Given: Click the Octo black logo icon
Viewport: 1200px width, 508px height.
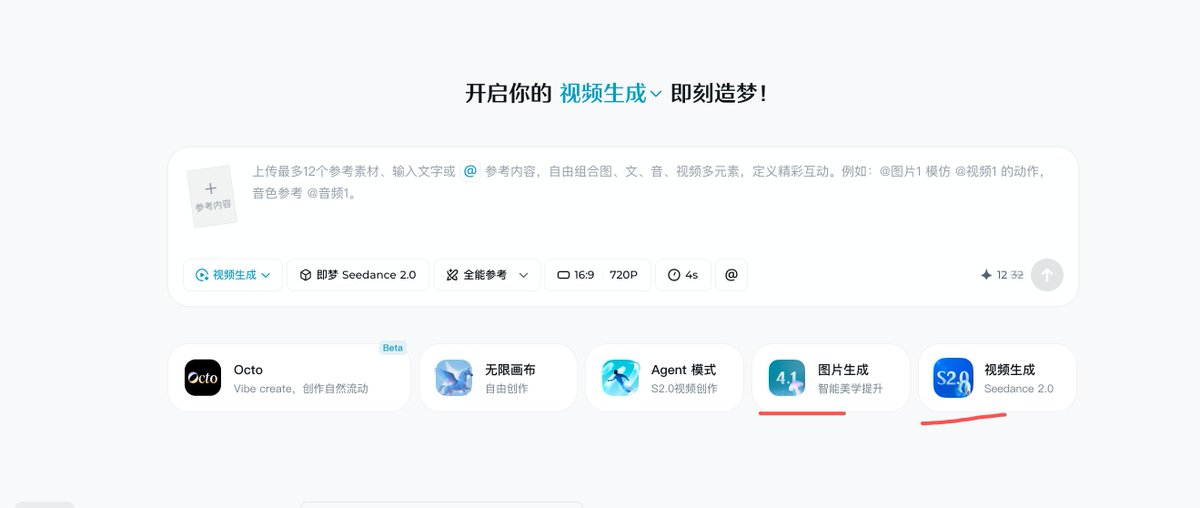Looking at the screenshot, I should 203,378.
